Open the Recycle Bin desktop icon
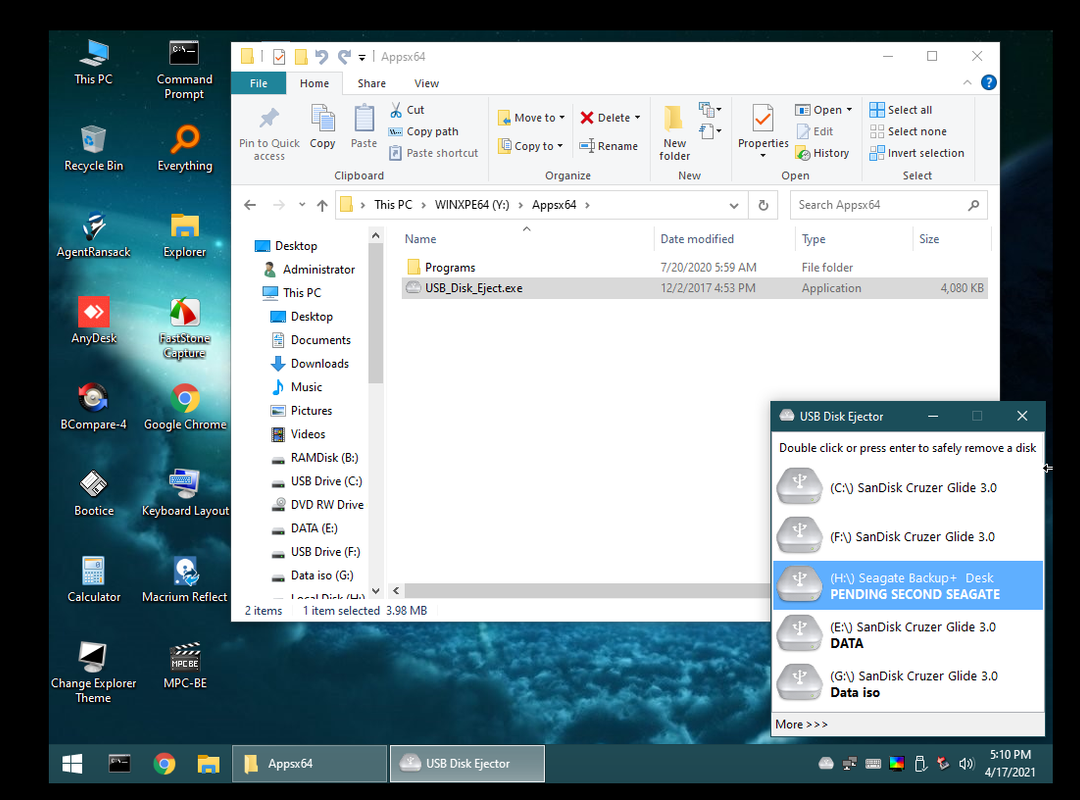Screen dimensions: 1080x800 [94, 147]
